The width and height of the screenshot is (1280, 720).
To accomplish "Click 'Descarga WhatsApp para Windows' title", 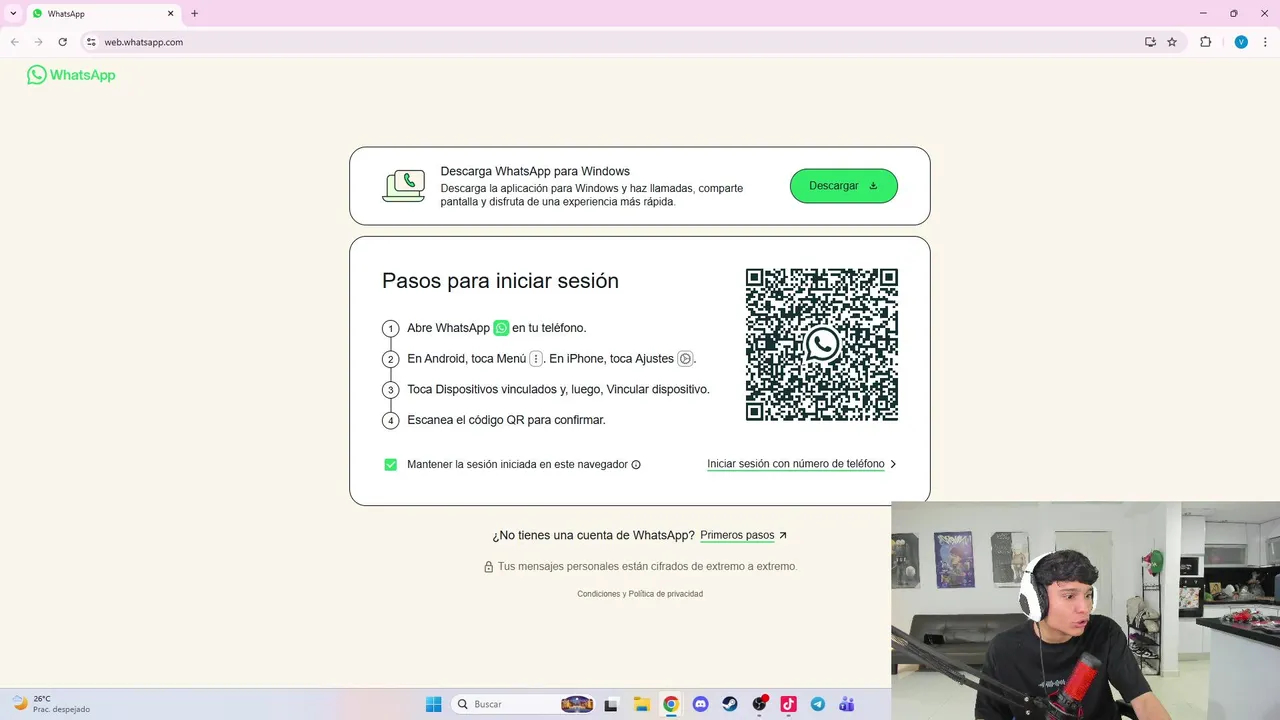I will pyautogui.click(x=535, y=171).
